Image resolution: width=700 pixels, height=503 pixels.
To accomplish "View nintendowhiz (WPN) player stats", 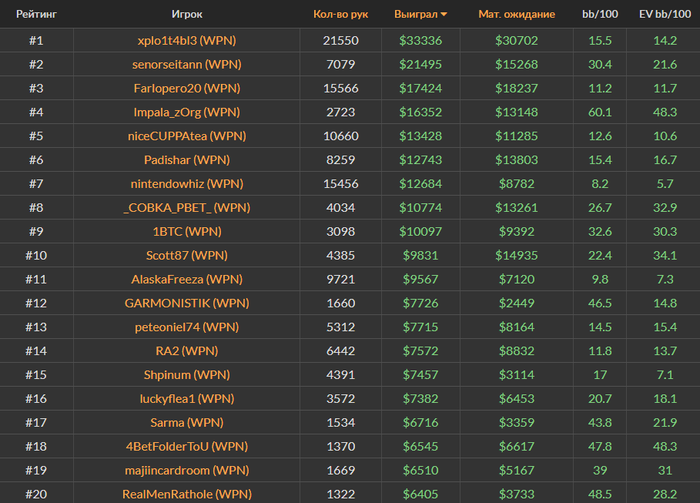I will point(187,184).
